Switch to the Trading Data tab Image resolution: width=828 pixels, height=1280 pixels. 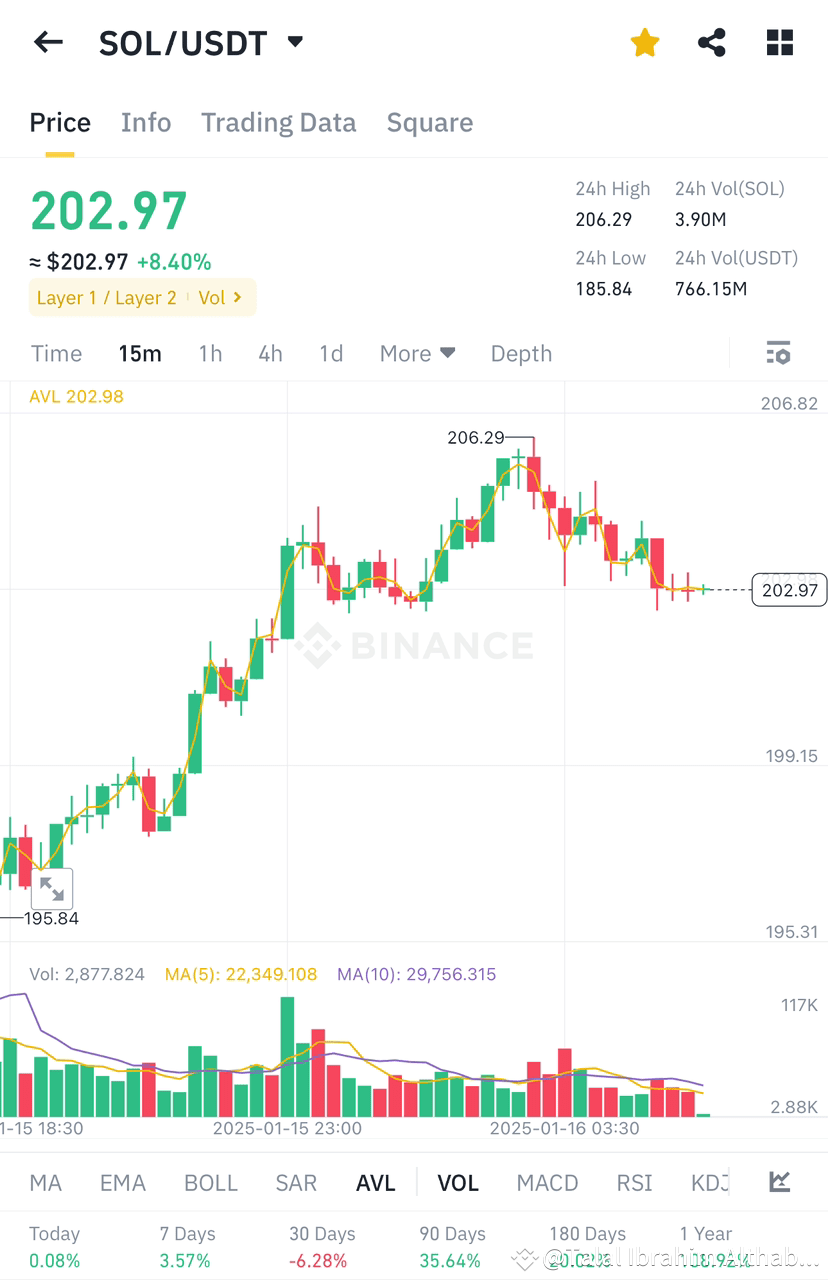point(278,123)
